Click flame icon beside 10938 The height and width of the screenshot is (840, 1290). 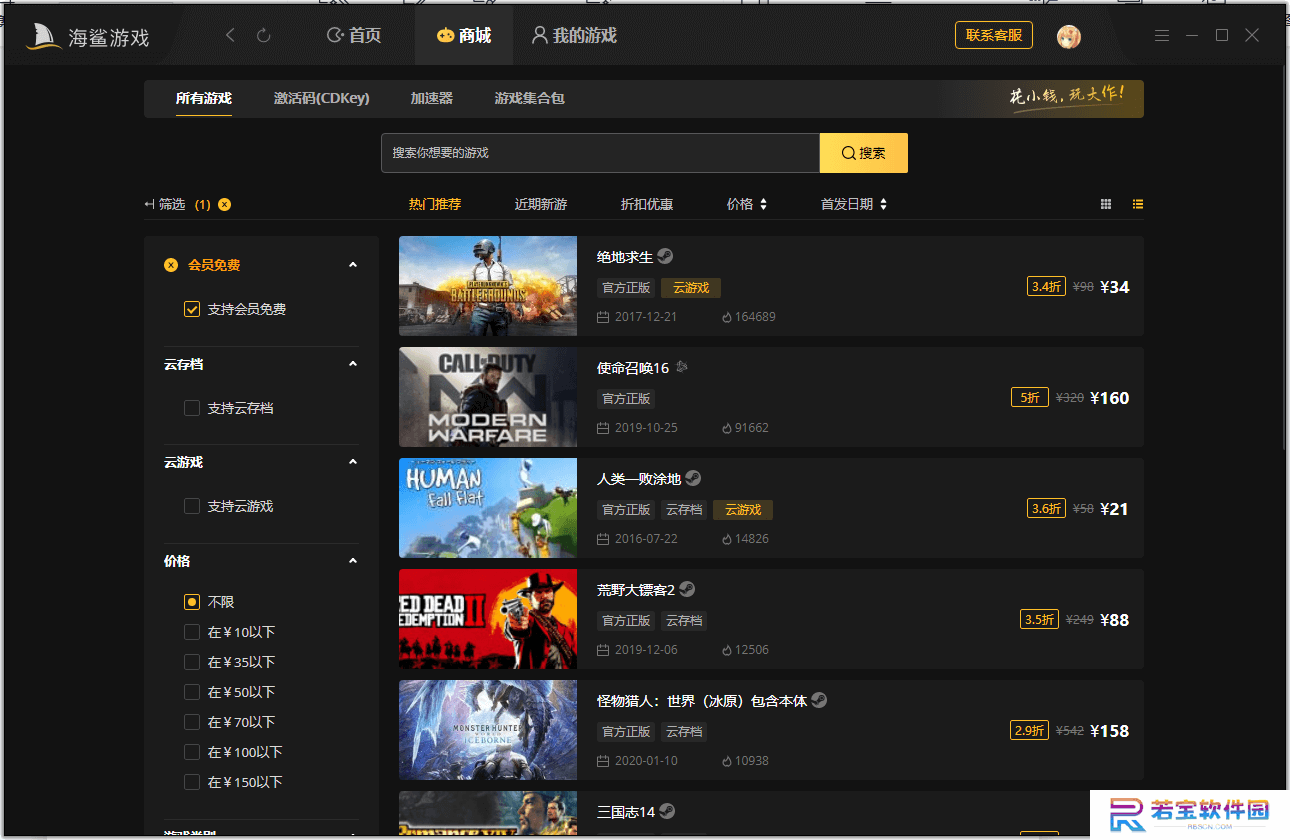(727, 761)
